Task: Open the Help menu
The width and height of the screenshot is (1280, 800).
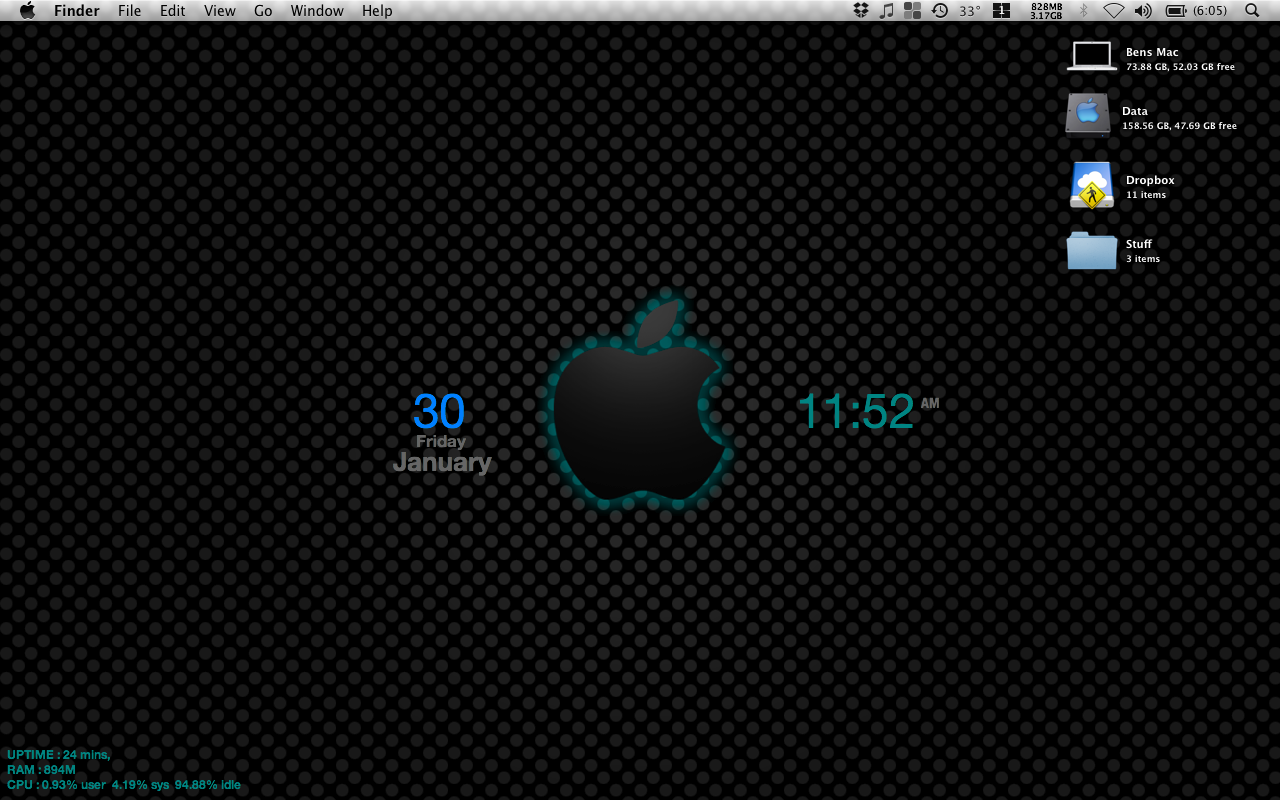Action: tap(377, 11)
